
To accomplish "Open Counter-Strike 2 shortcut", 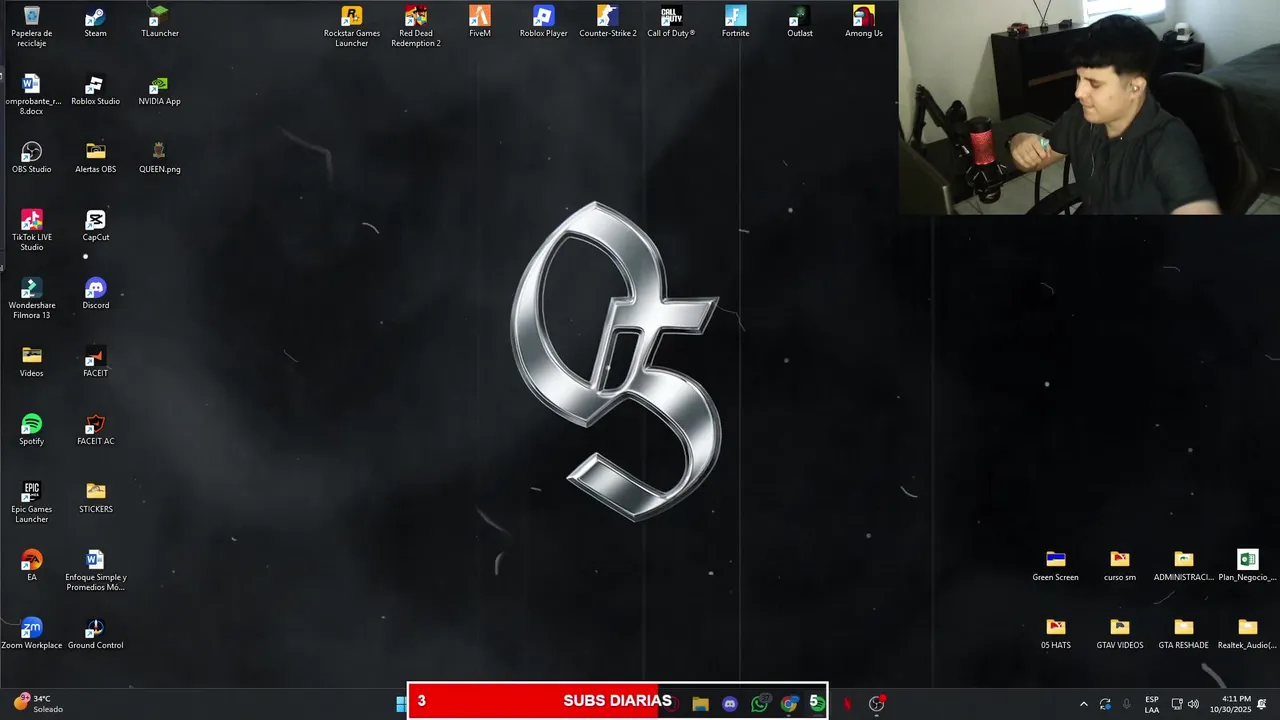I will click(x=608, y=22).
